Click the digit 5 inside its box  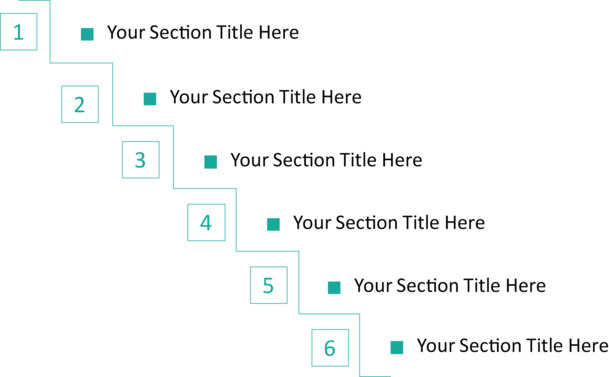coord(268,286)
